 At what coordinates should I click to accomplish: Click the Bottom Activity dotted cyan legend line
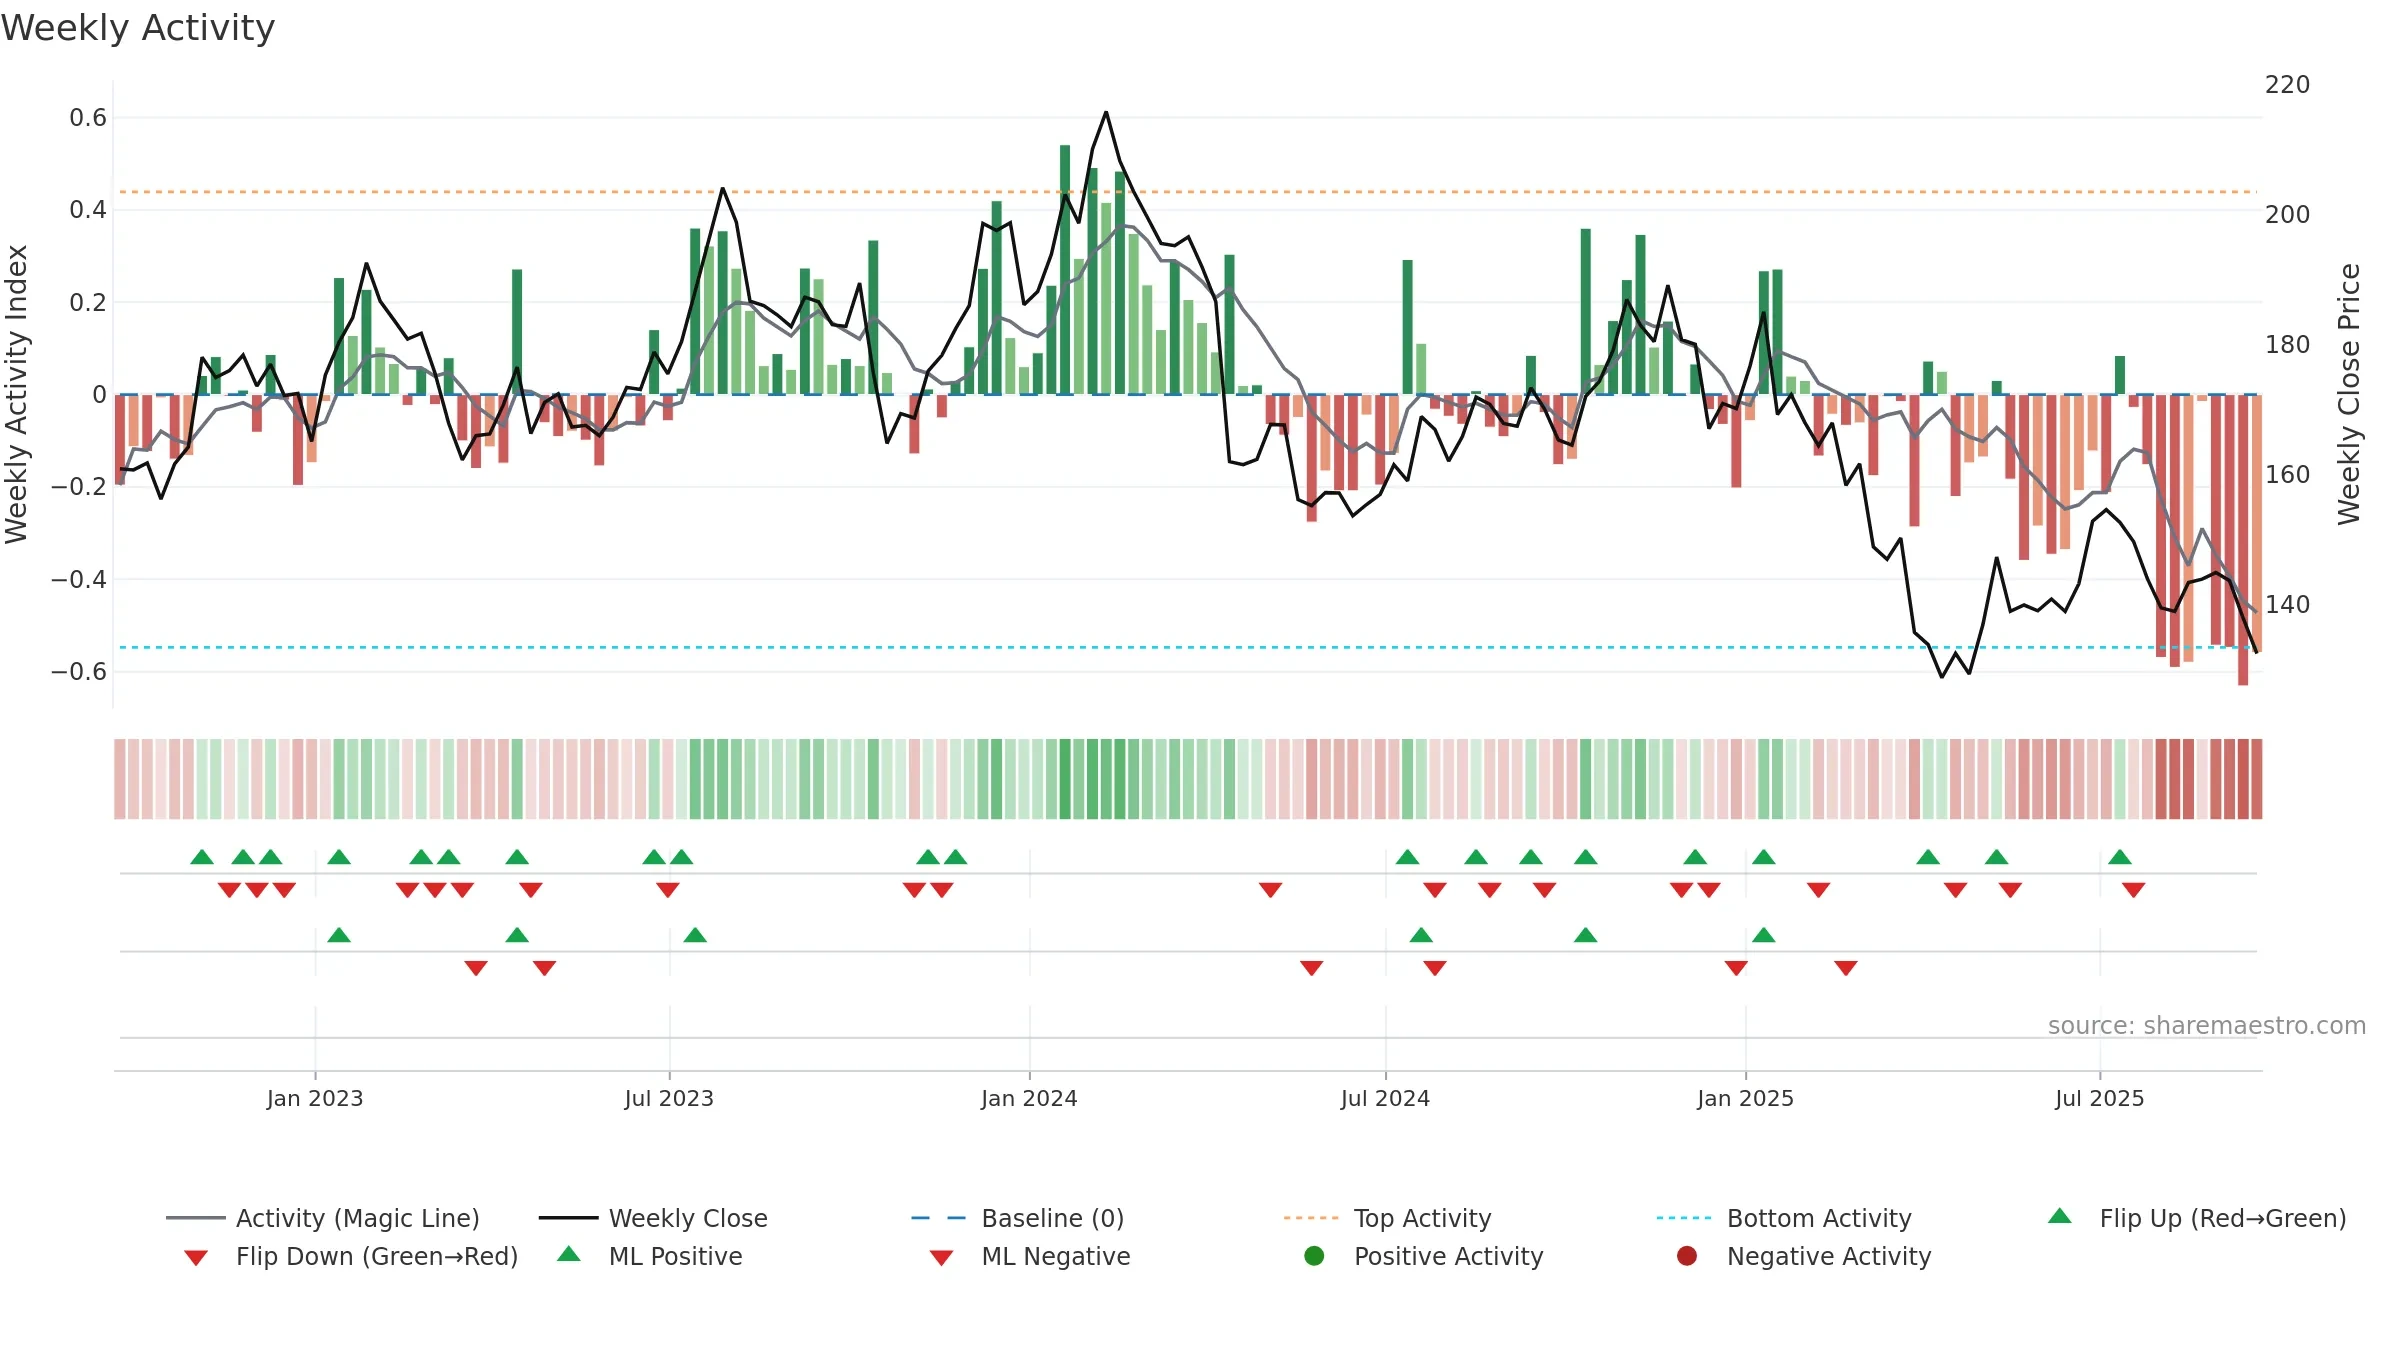[x=1684, y=1218]
